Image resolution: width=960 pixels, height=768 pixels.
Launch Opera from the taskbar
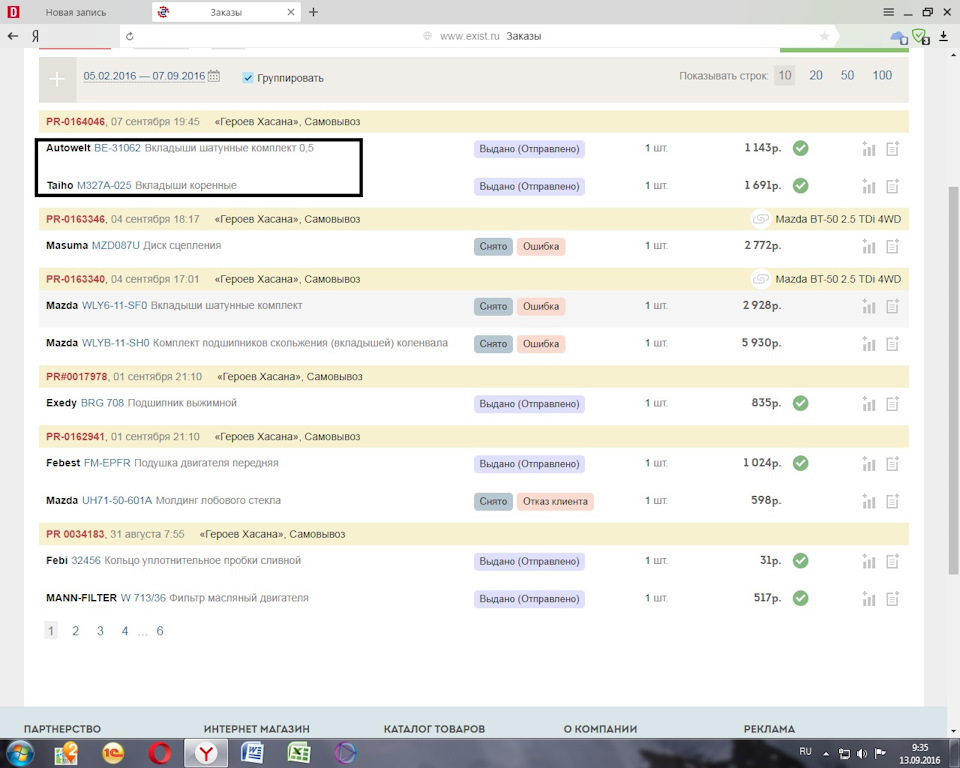coord(160,753)
